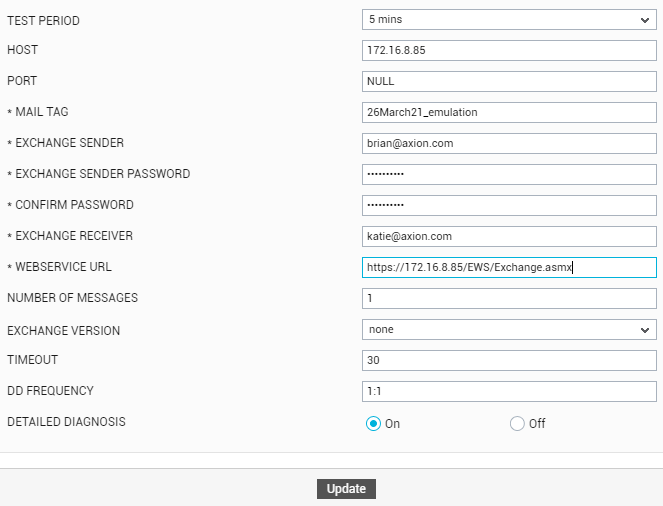Screen dimensions: 663x506
Task: Focus the HOST input field
Action: tap(509, 51)
